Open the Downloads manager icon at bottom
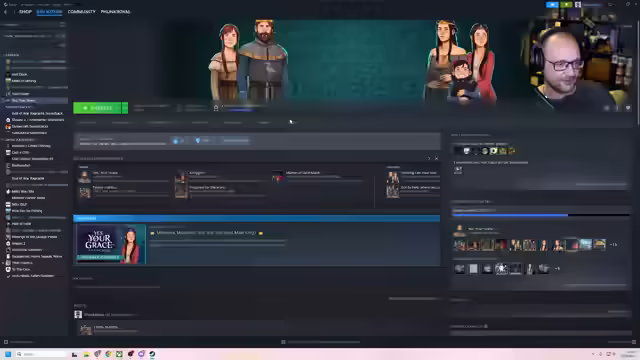The width and height of the screenshot is (640, 360). tap(283, 342)
